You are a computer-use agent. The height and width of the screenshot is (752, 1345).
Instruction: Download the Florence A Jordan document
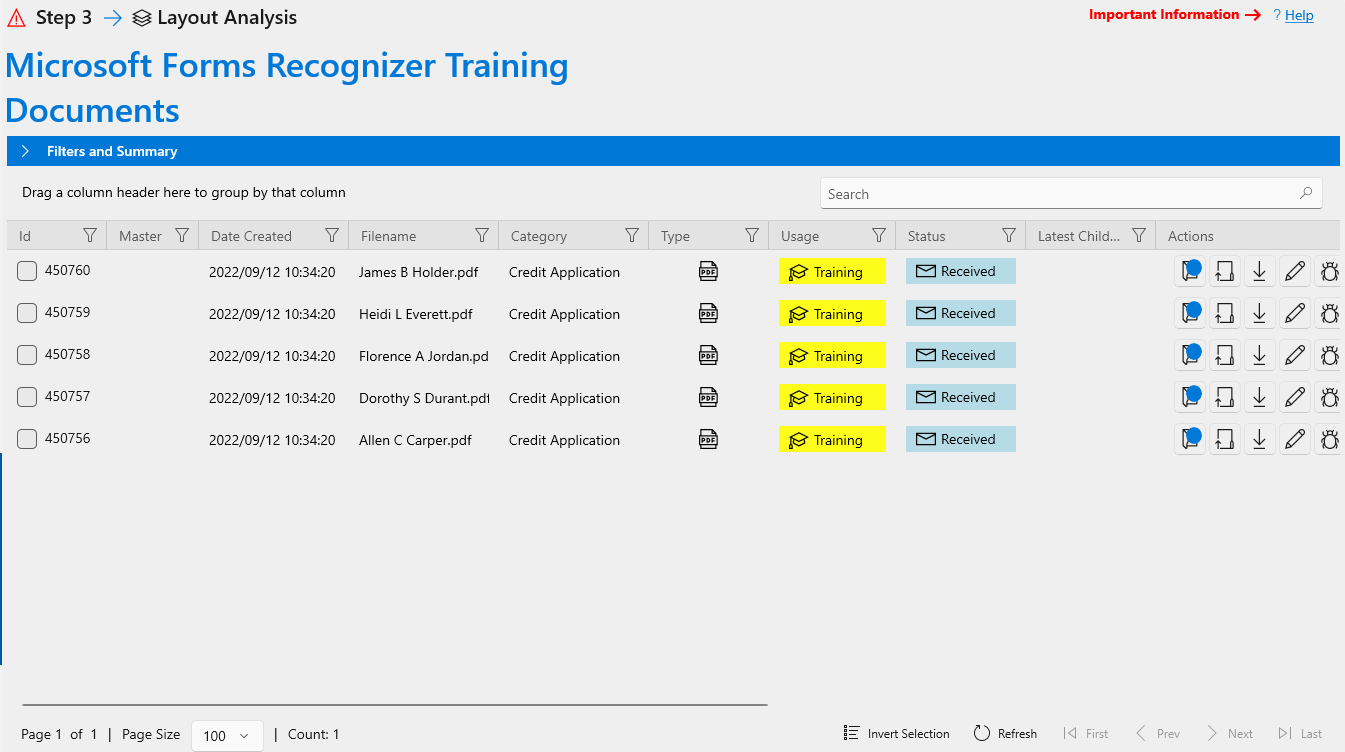pyautogui.click(x=1260, y=355)
